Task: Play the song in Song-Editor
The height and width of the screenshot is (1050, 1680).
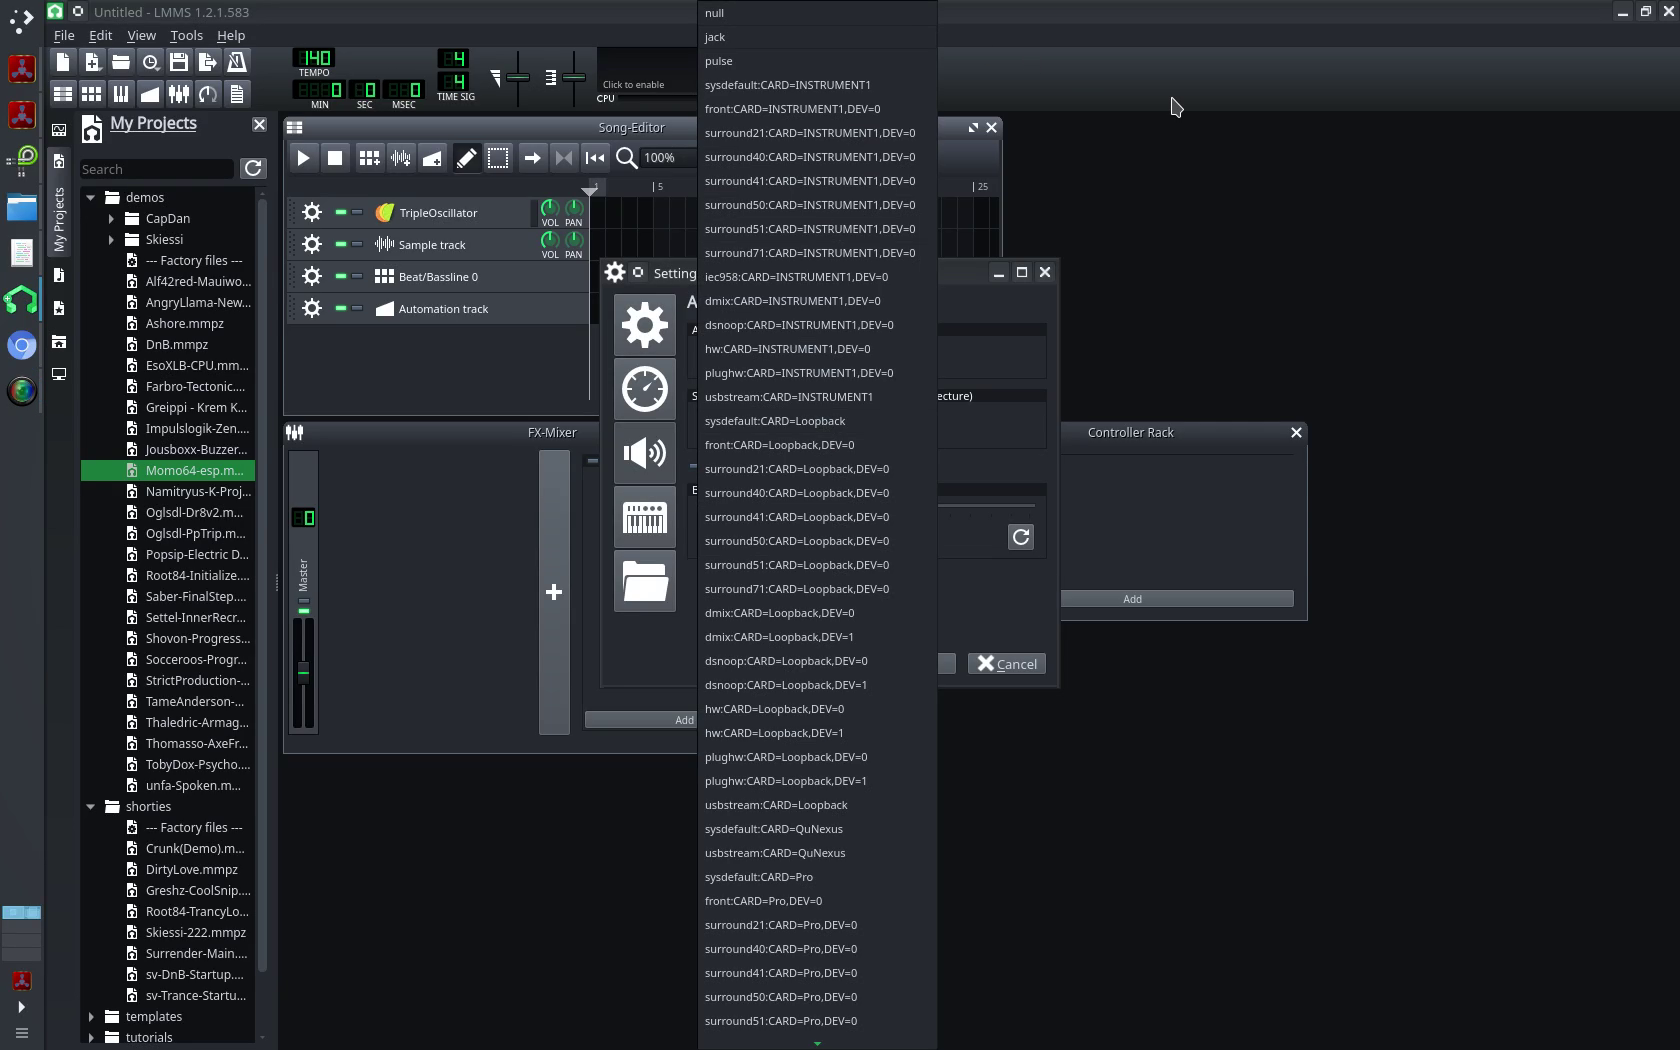Action: tap(303, 158)
